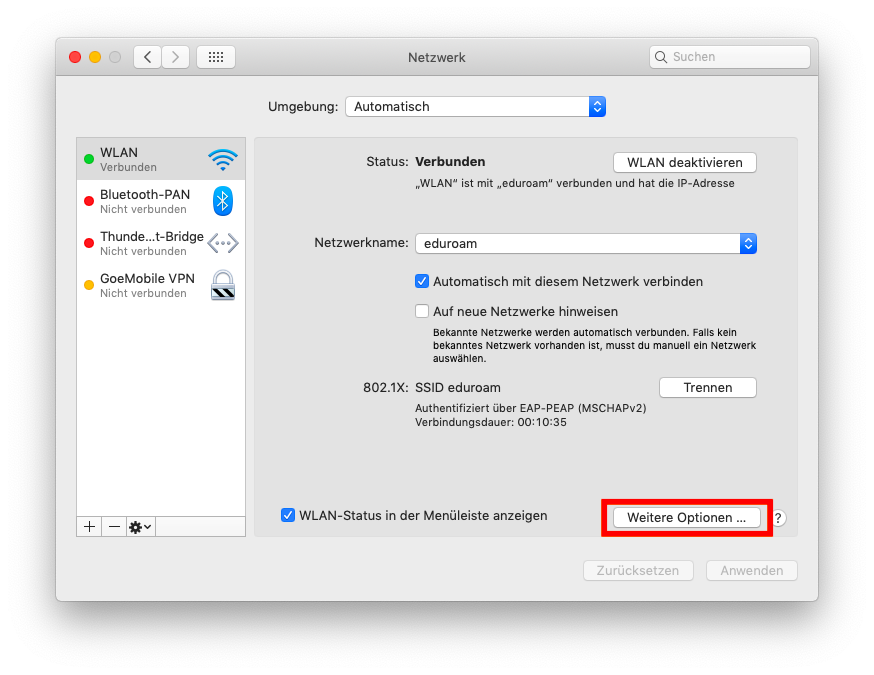The height and width of the screenshot is (675, 874).
Task: Remove selected service with minus icon
Action: [114, 527]
